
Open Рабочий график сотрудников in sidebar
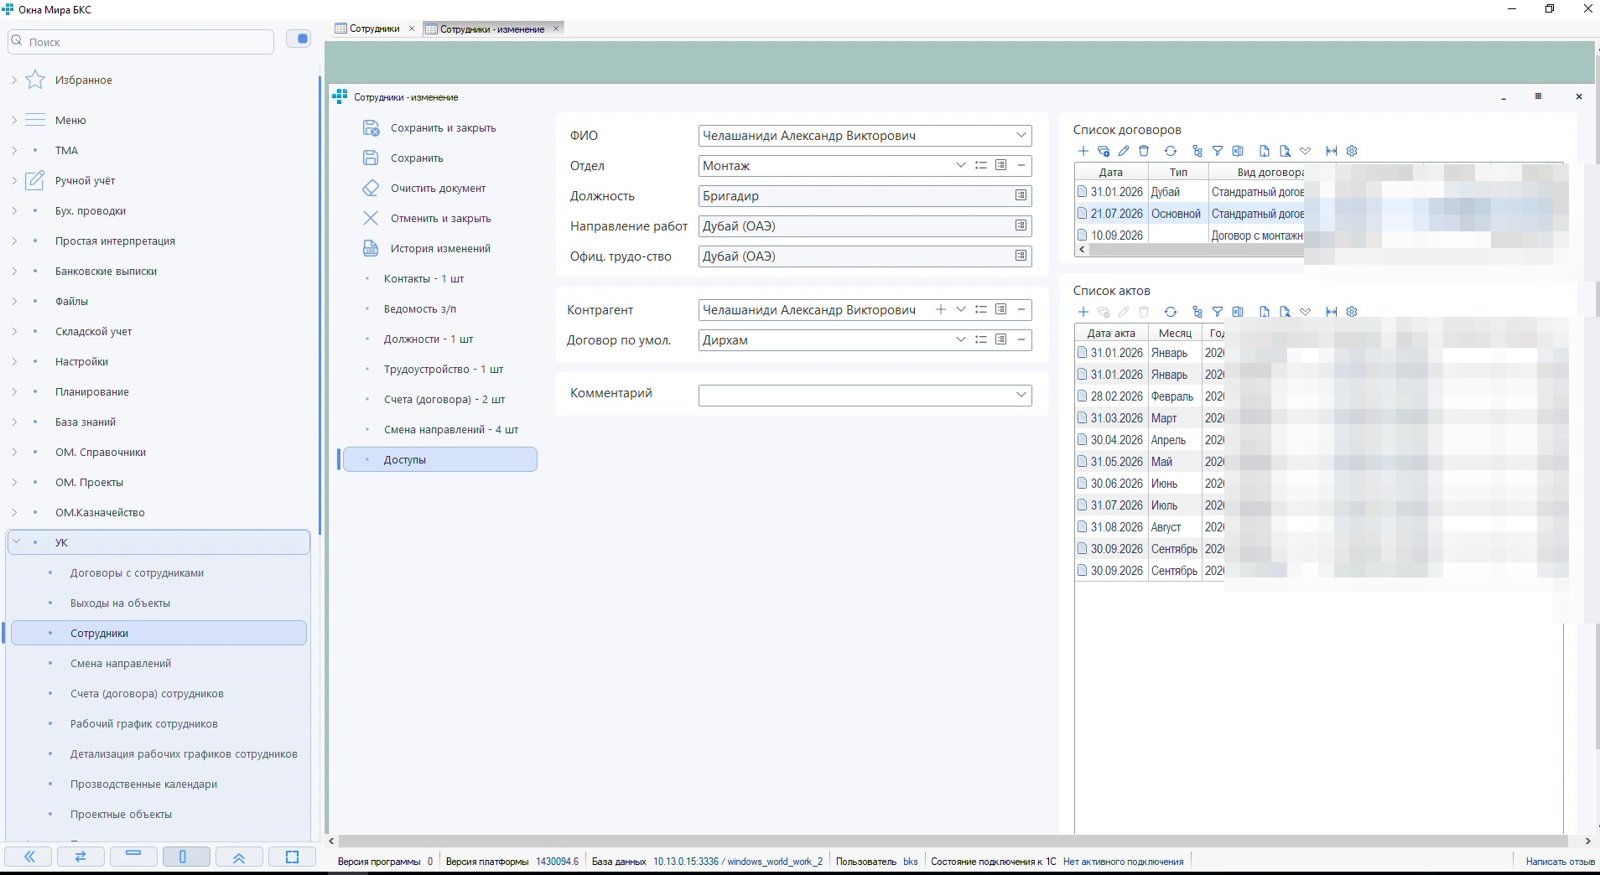tap(144, 724)
